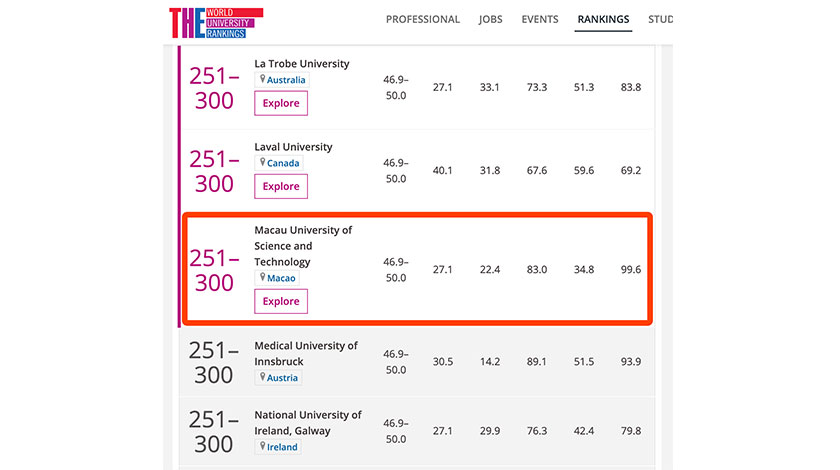Click the location pin icon beside Ireland
840x470 pixels.
[x=262, y=447]
